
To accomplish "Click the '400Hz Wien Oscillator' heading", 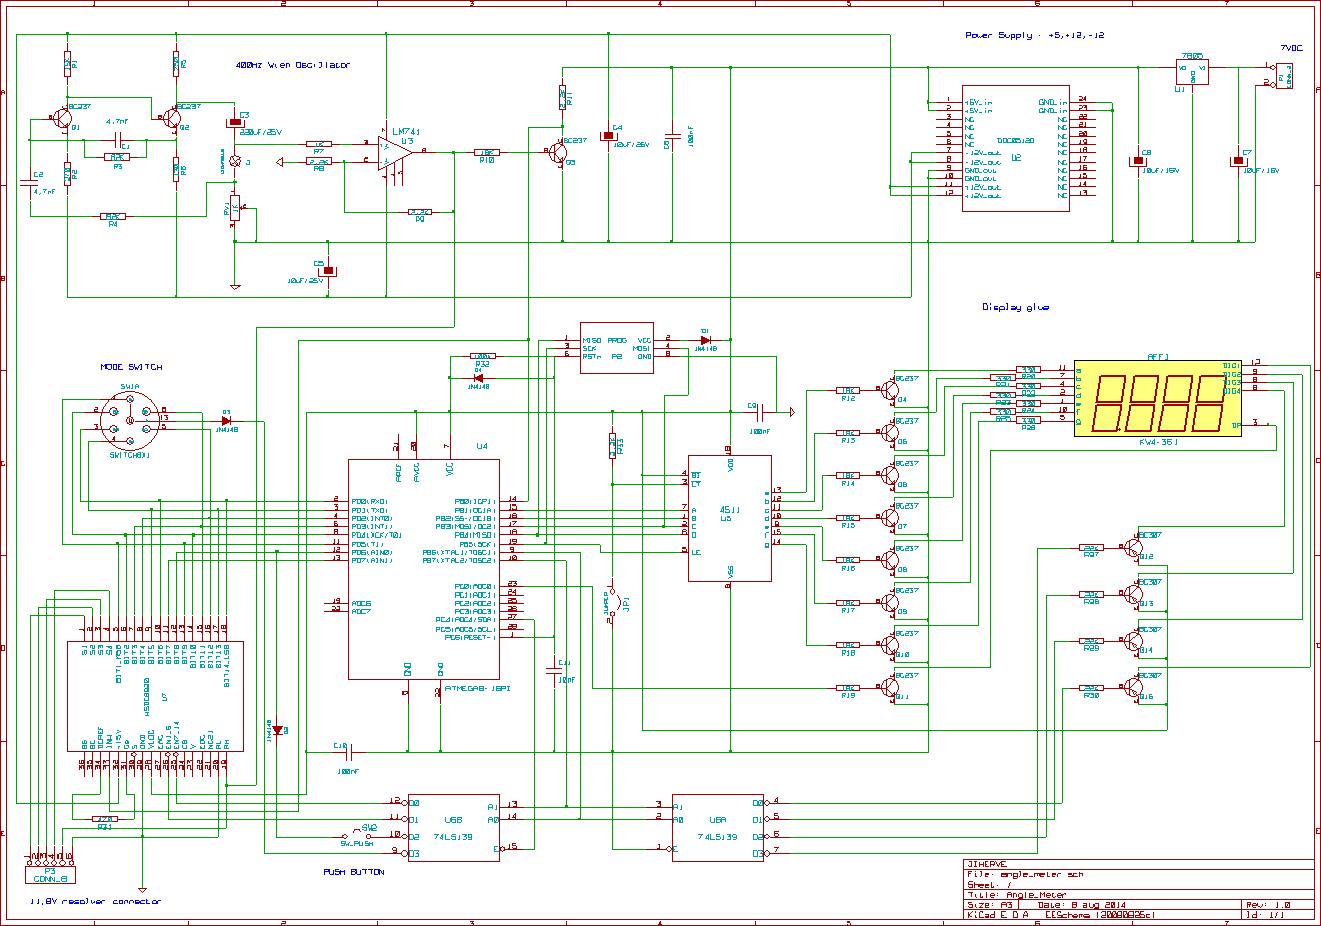I will pyautogui.click(x=293, y=65).
